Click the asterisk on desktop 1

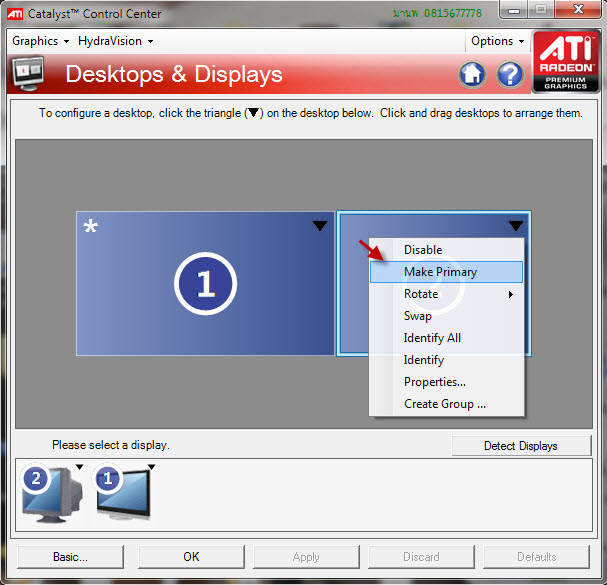pyautogui.click(x=91, y=226)
